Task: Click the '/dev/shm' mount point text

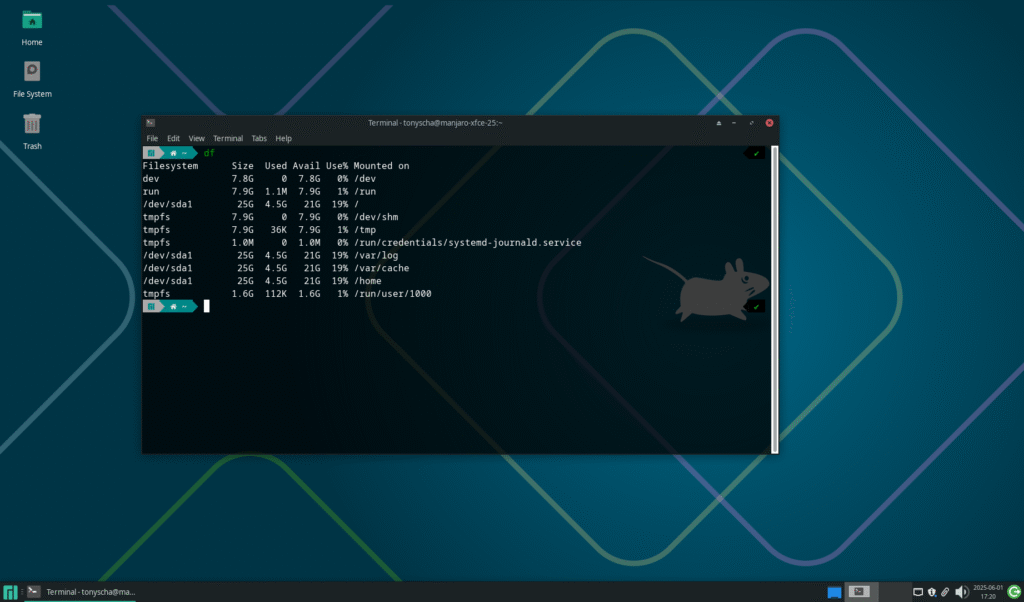Action: pyautogui.click(x=376, y=217)
